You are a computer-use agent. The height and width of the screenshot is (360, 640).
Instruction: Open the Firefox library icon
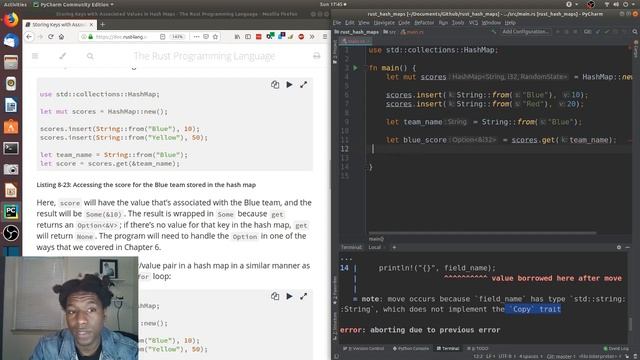237,37
